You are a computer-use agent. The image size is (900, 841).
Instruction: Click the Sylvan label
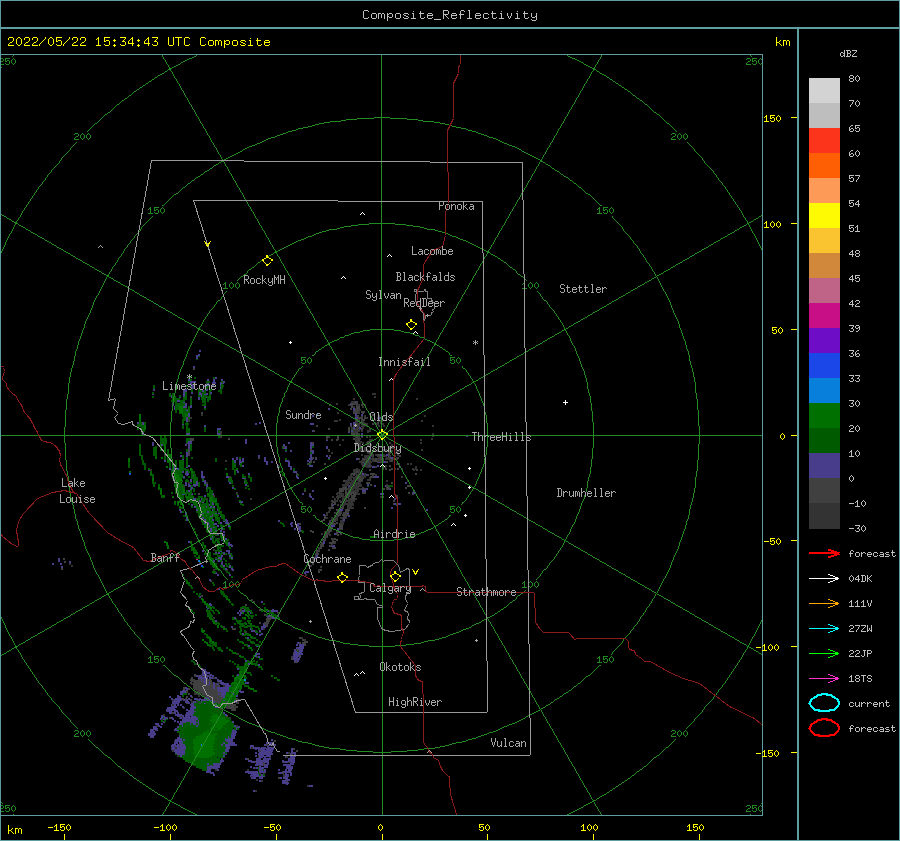[x=383, y=295]
